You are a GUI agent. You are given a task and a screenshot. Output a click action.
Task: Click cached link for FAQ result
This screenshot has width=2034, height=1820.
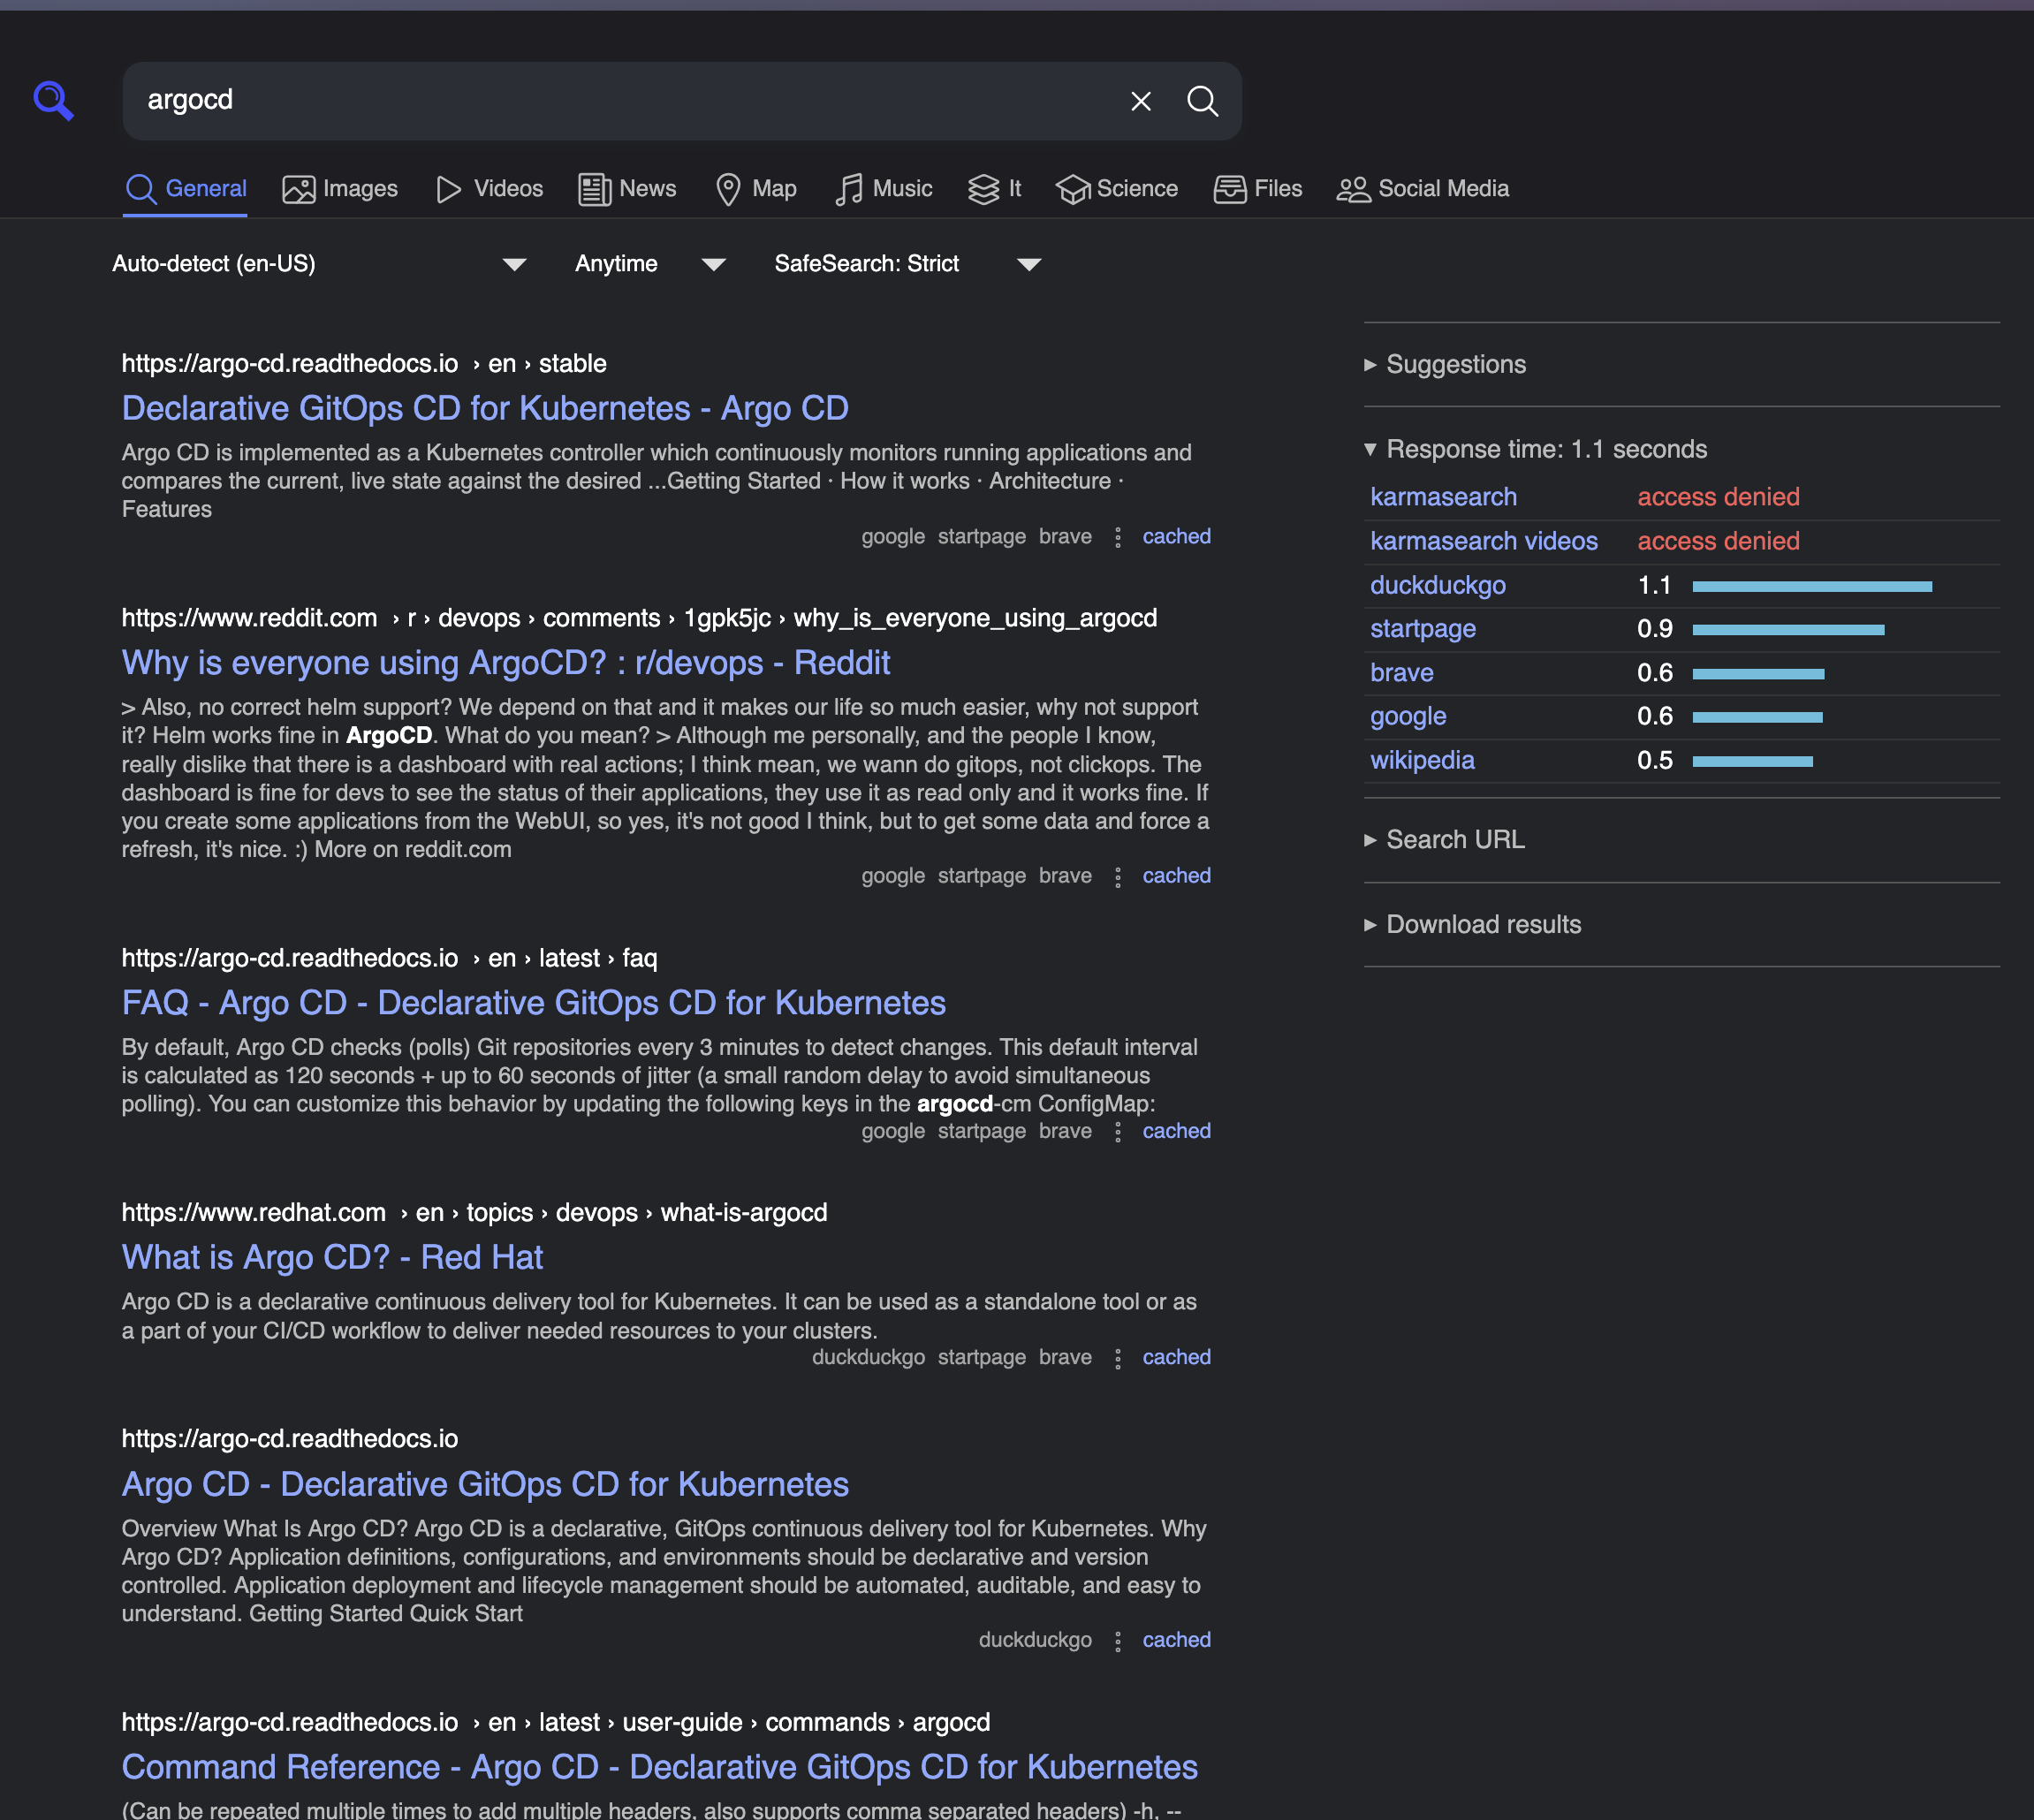(x=1176, y=1131)
